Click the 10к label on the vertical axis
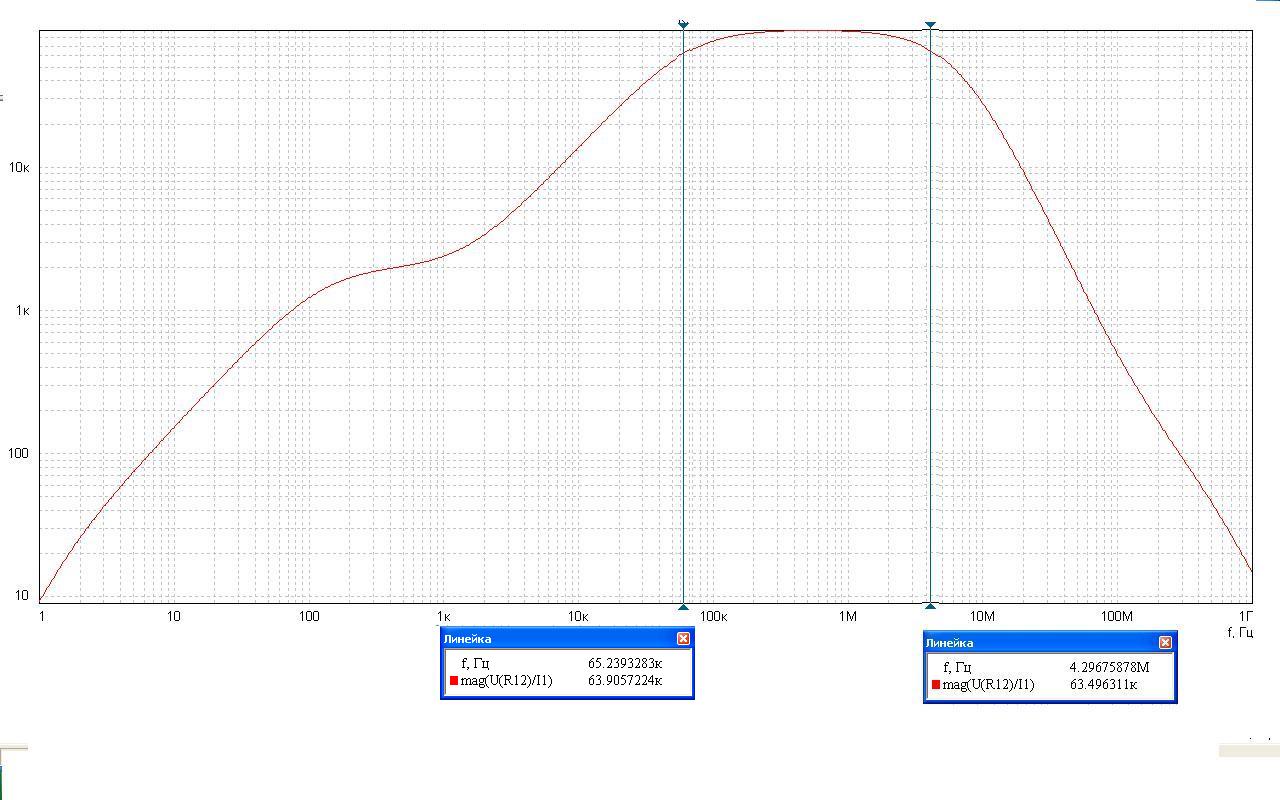 coord(20,167)
